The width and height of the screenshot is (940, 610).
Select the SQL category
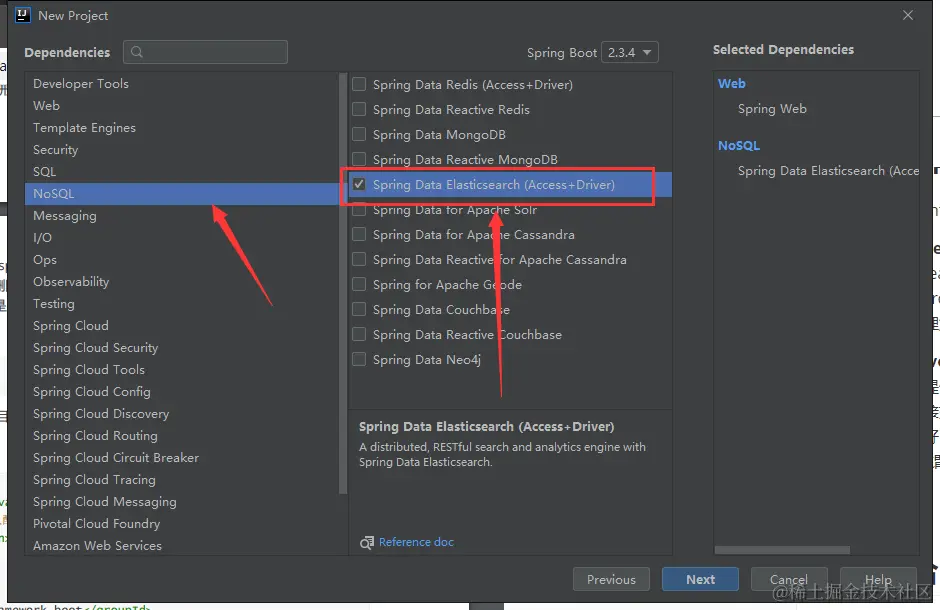click(182, 172)
